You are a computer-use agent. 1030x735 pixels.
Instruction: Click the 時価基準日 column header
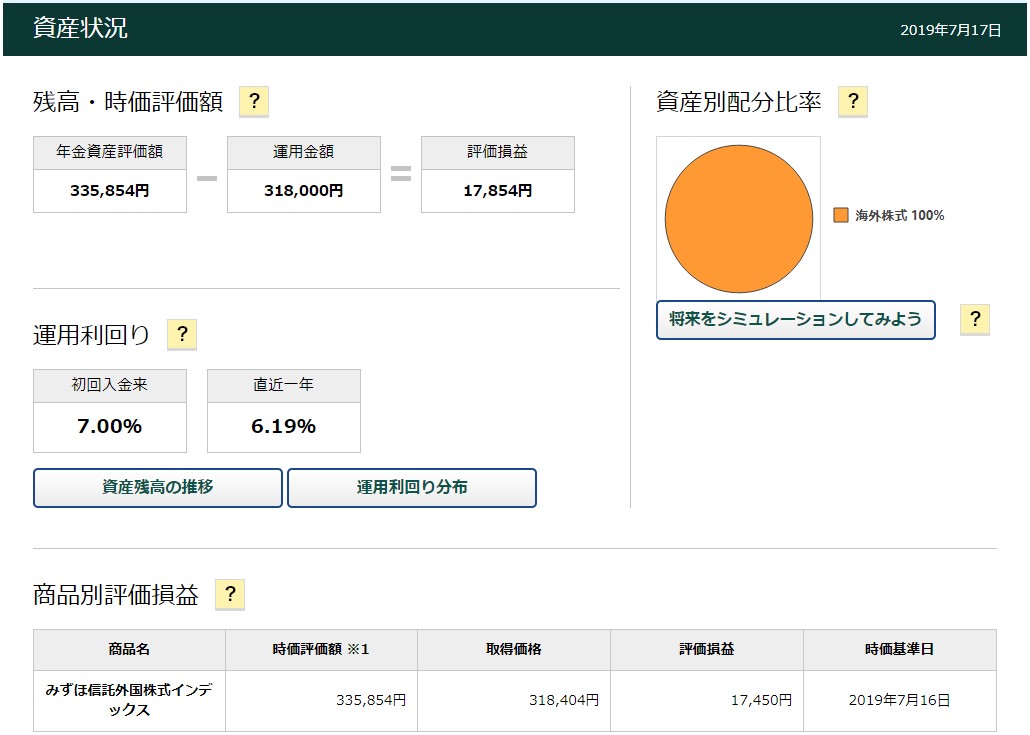pos(899,650)
